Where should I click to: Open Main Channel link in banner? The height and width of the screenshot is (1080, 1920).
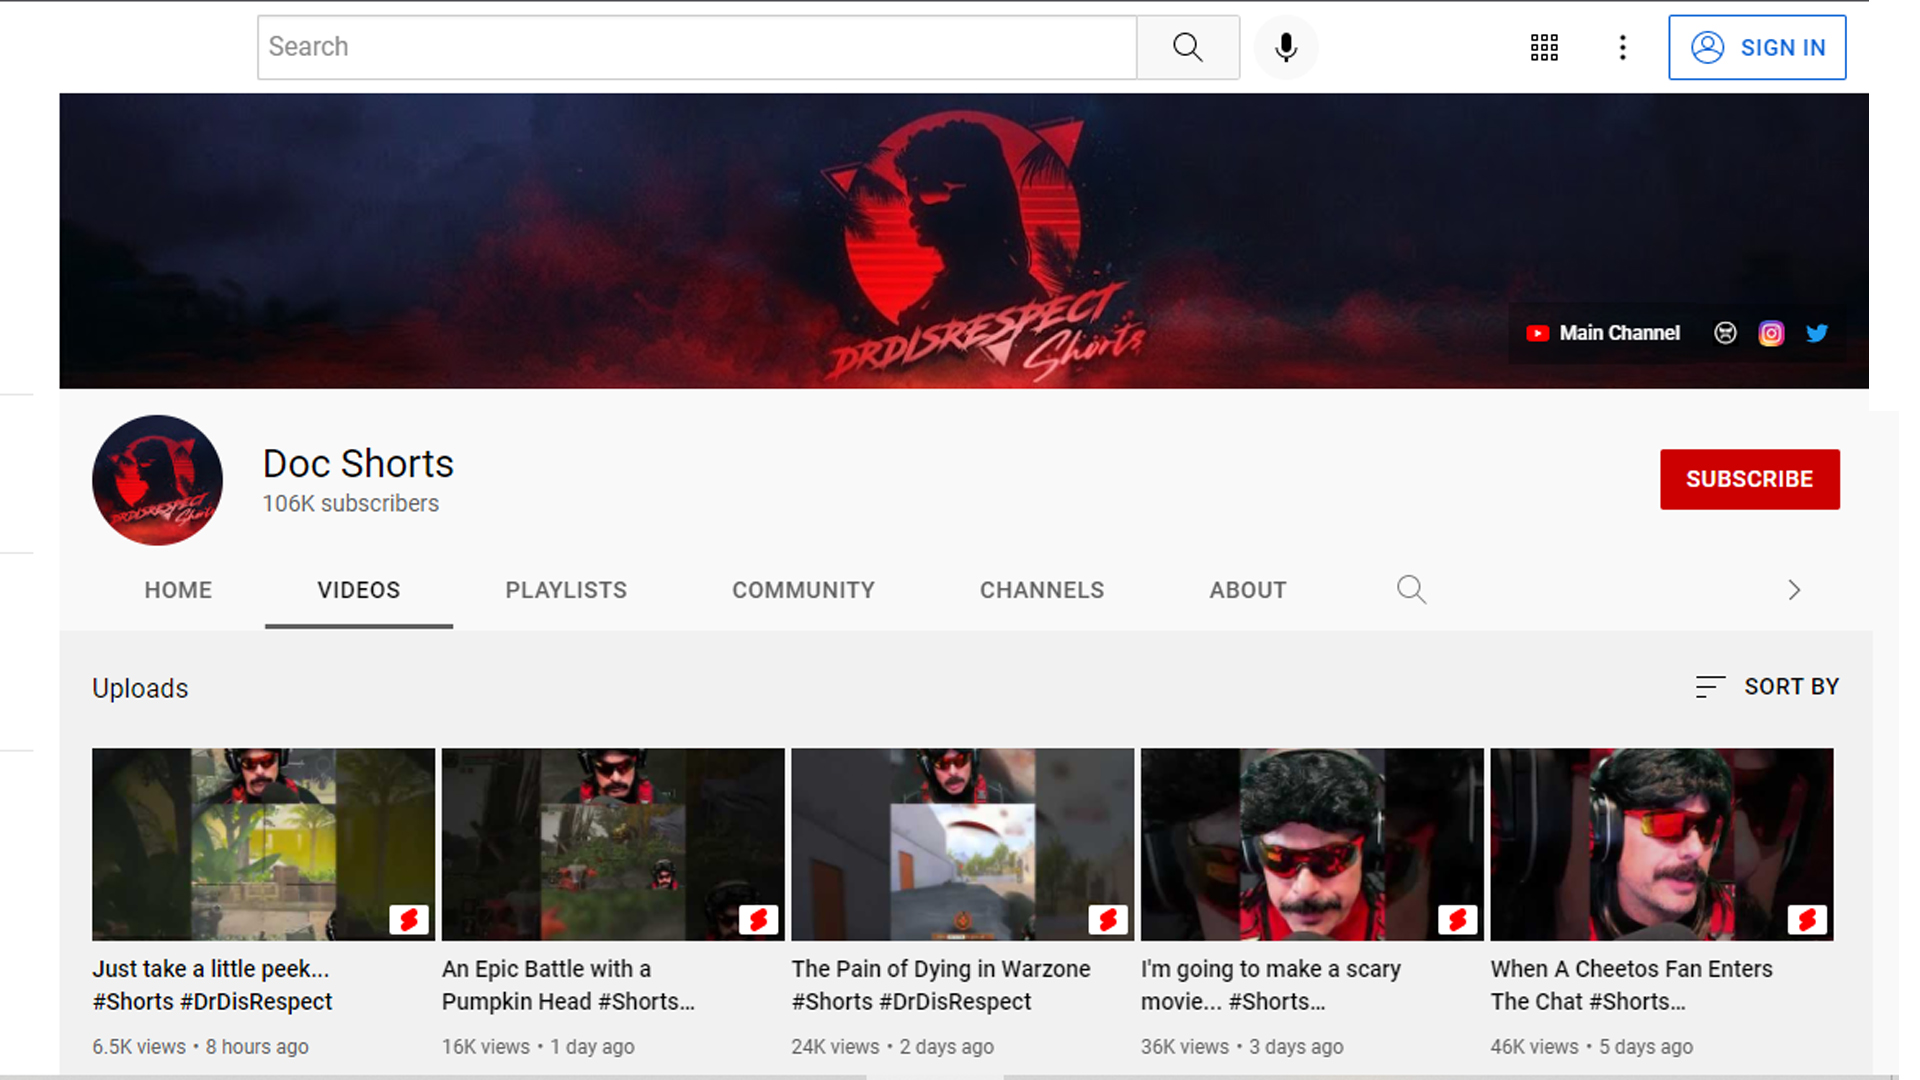point(1603,333)
